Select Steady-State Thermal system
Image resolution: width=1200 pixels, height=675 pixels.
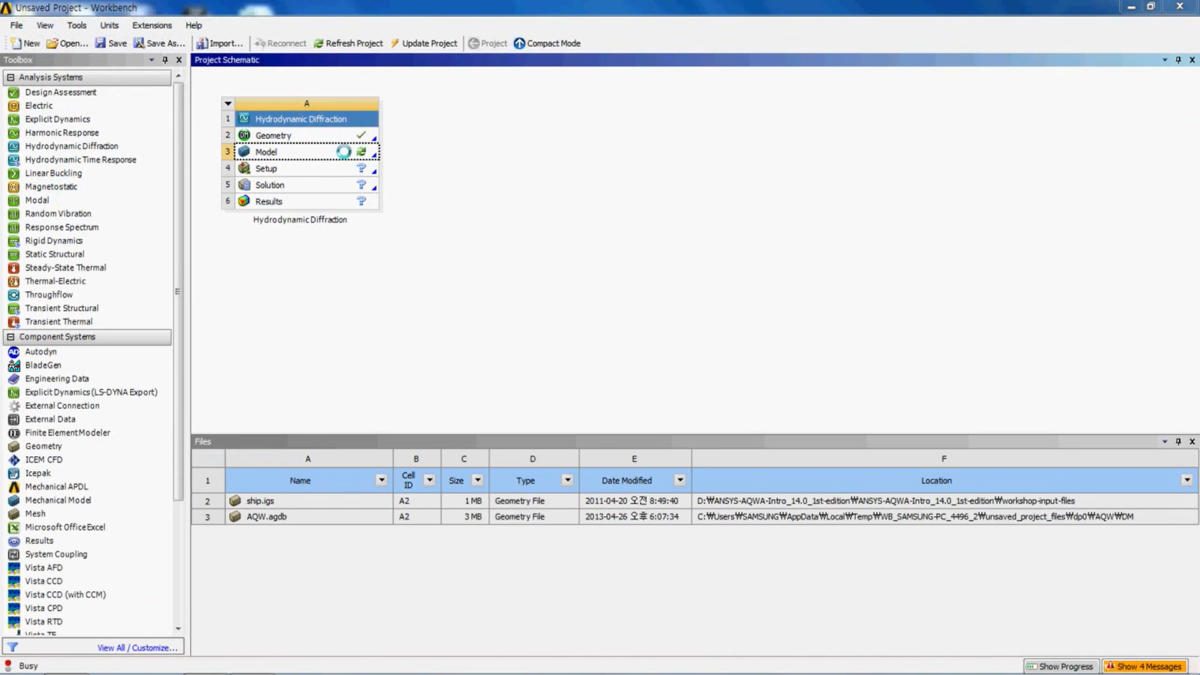click(x=65, y=268)
